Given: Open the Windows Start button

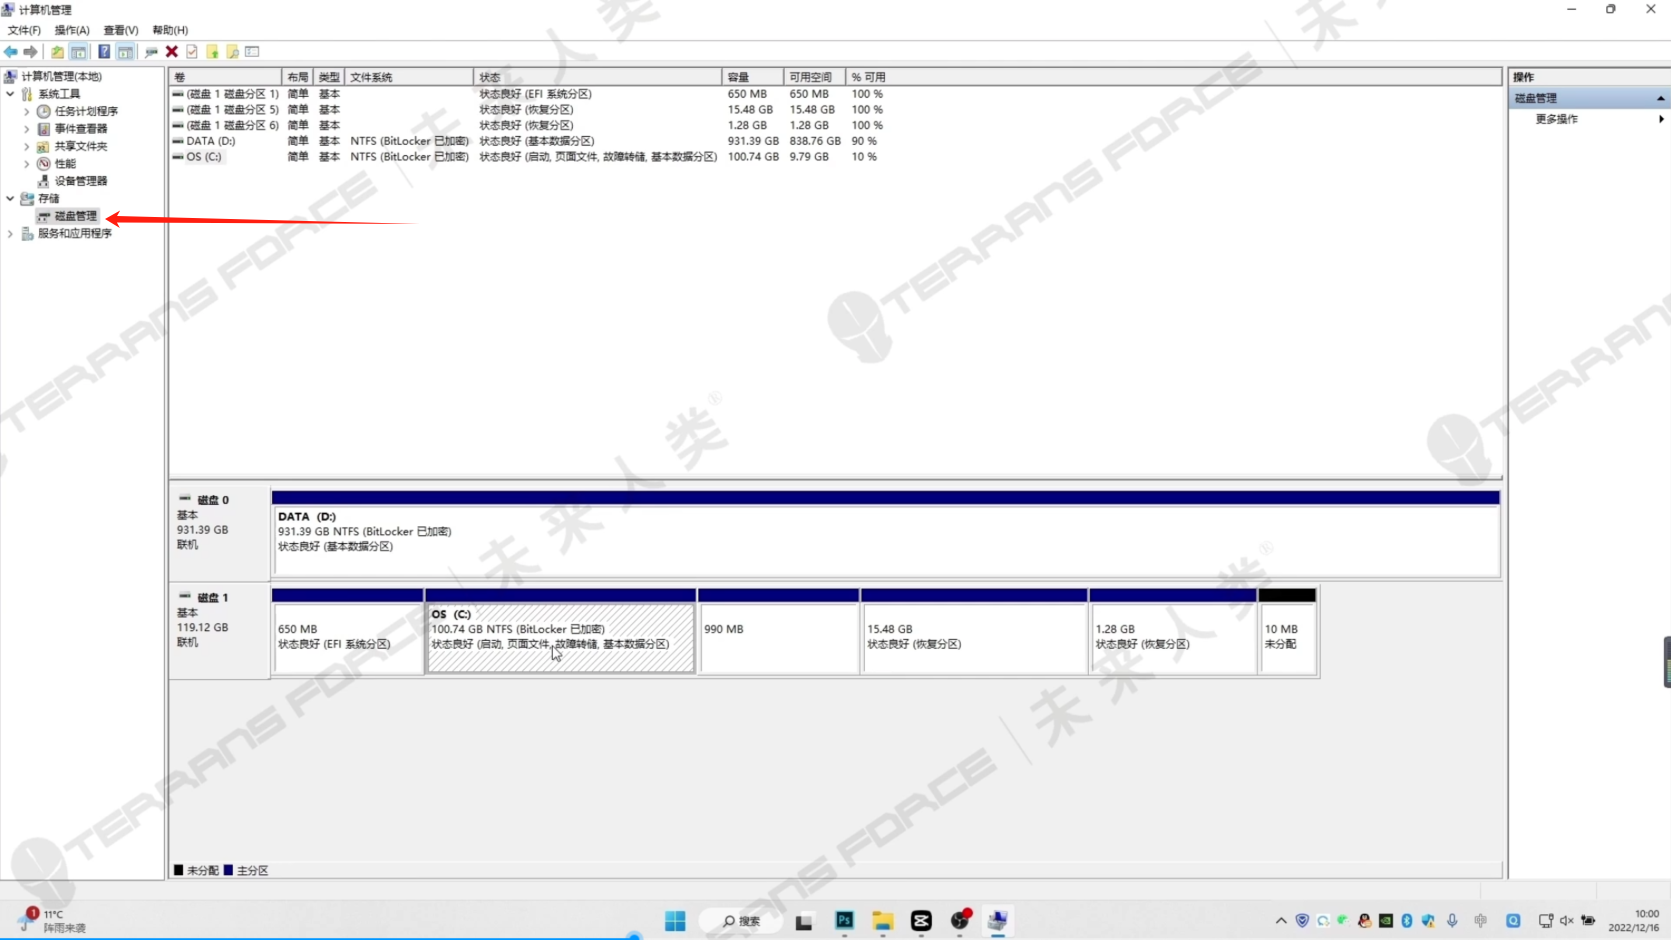Looking at the screenshot, I should tap(675, 921).
